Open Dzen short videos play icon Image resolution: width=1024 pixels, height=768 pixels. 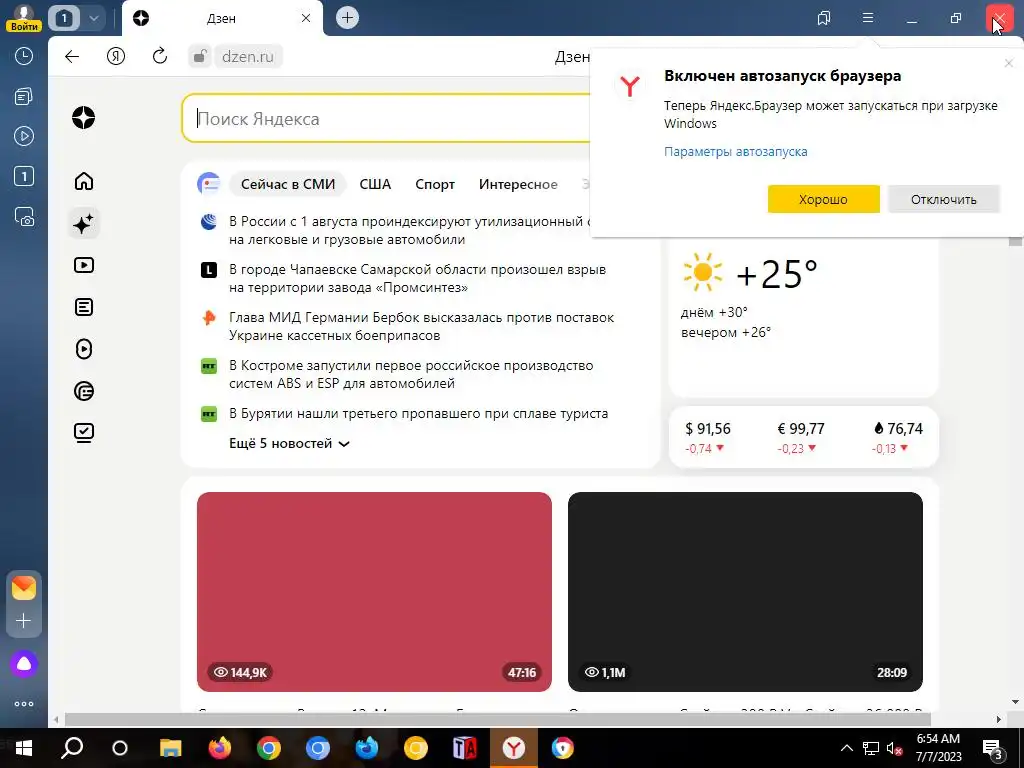pyautogui.click(x=84, y=349)
